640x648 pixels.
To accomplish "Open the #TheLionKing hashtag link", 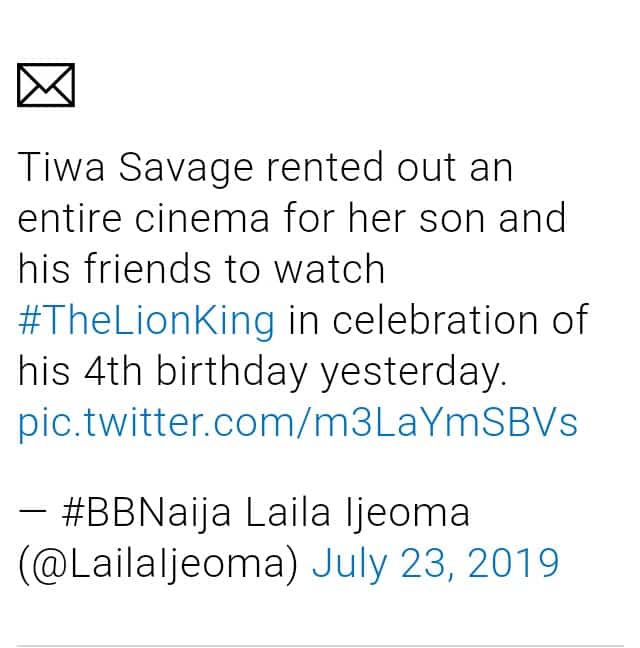I will point(146,321).
